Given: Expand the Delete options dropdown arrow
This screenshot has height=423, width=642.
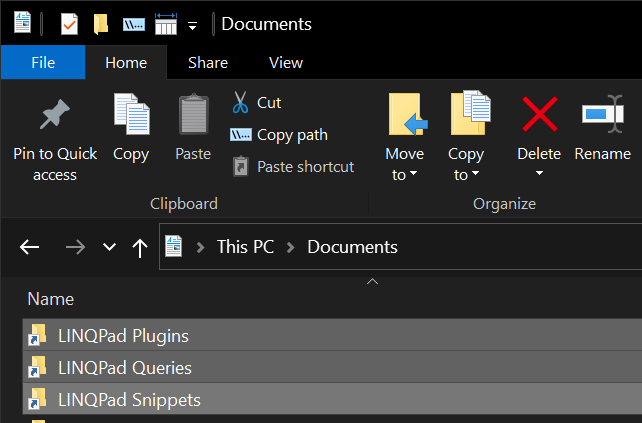Looking at the screenshot, I should point(539,173).
